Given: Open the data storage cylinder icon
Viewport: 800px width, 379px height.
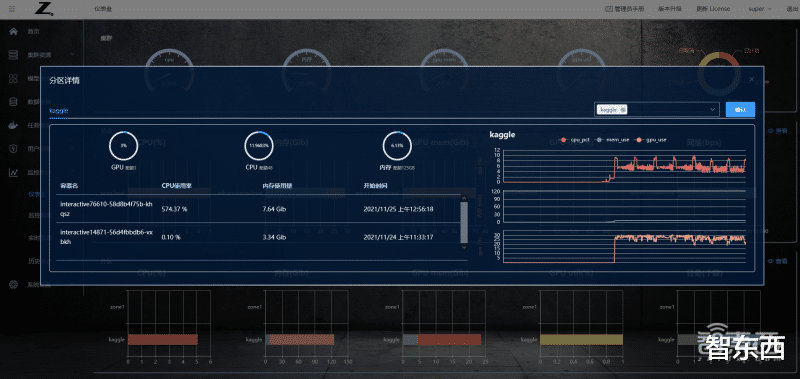Looking at the screenshot, I should (13, 102).
